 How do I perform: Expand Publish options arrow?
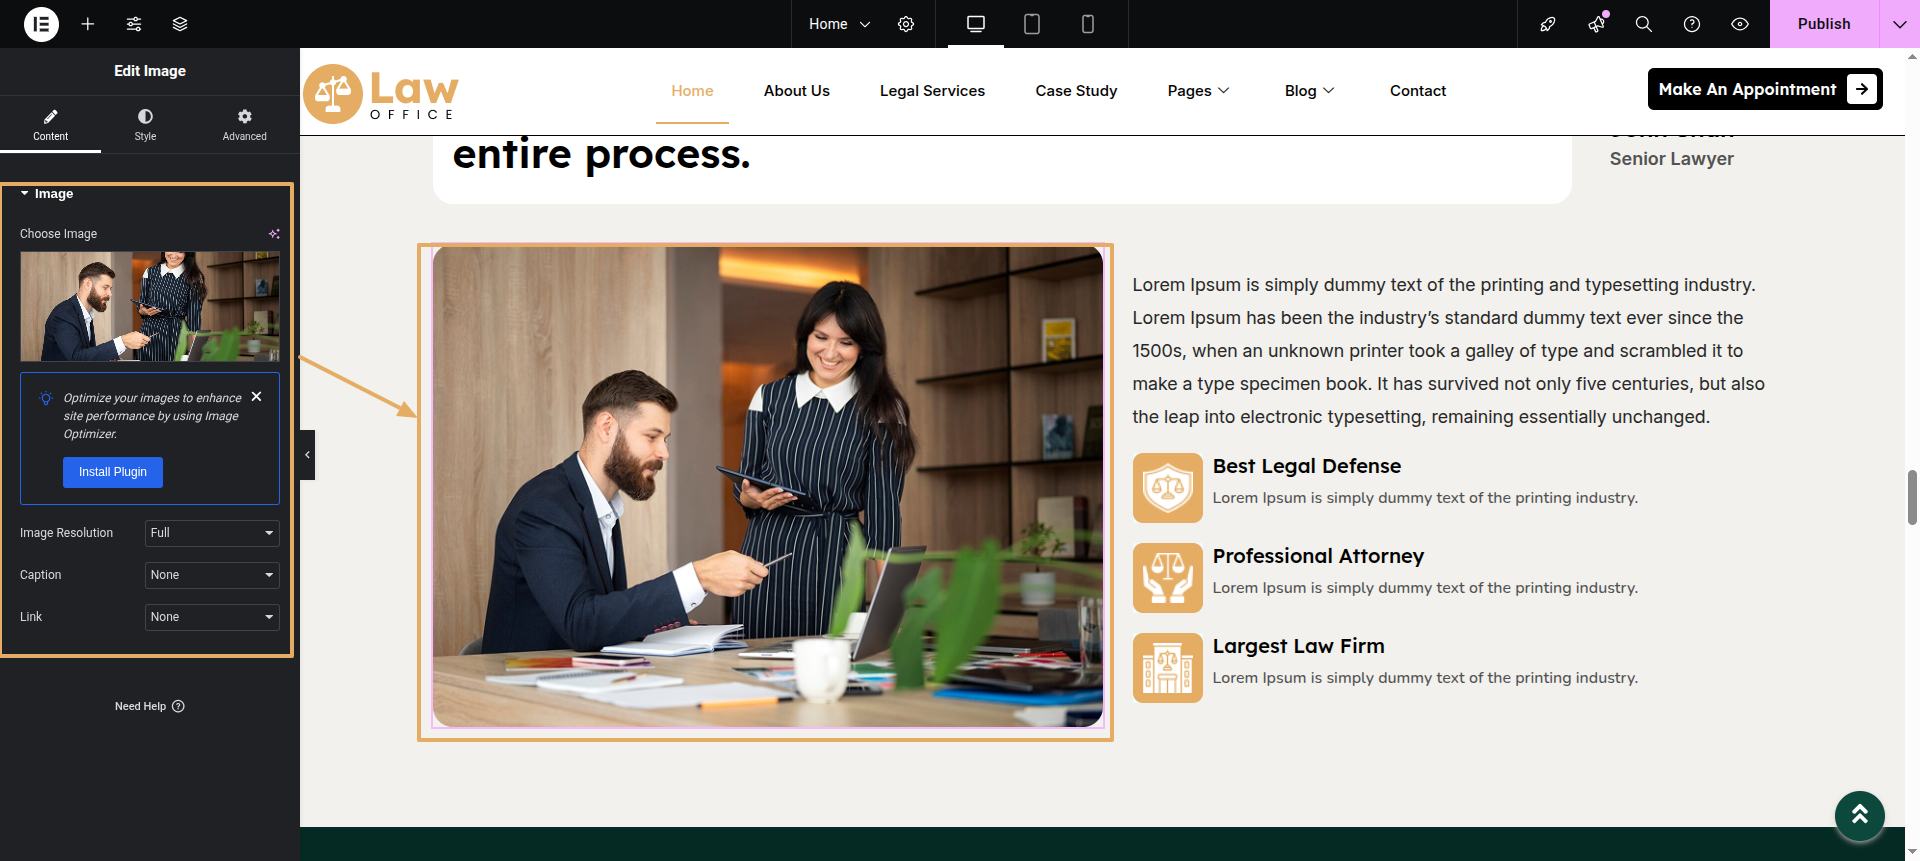[x=1899, y=24]
